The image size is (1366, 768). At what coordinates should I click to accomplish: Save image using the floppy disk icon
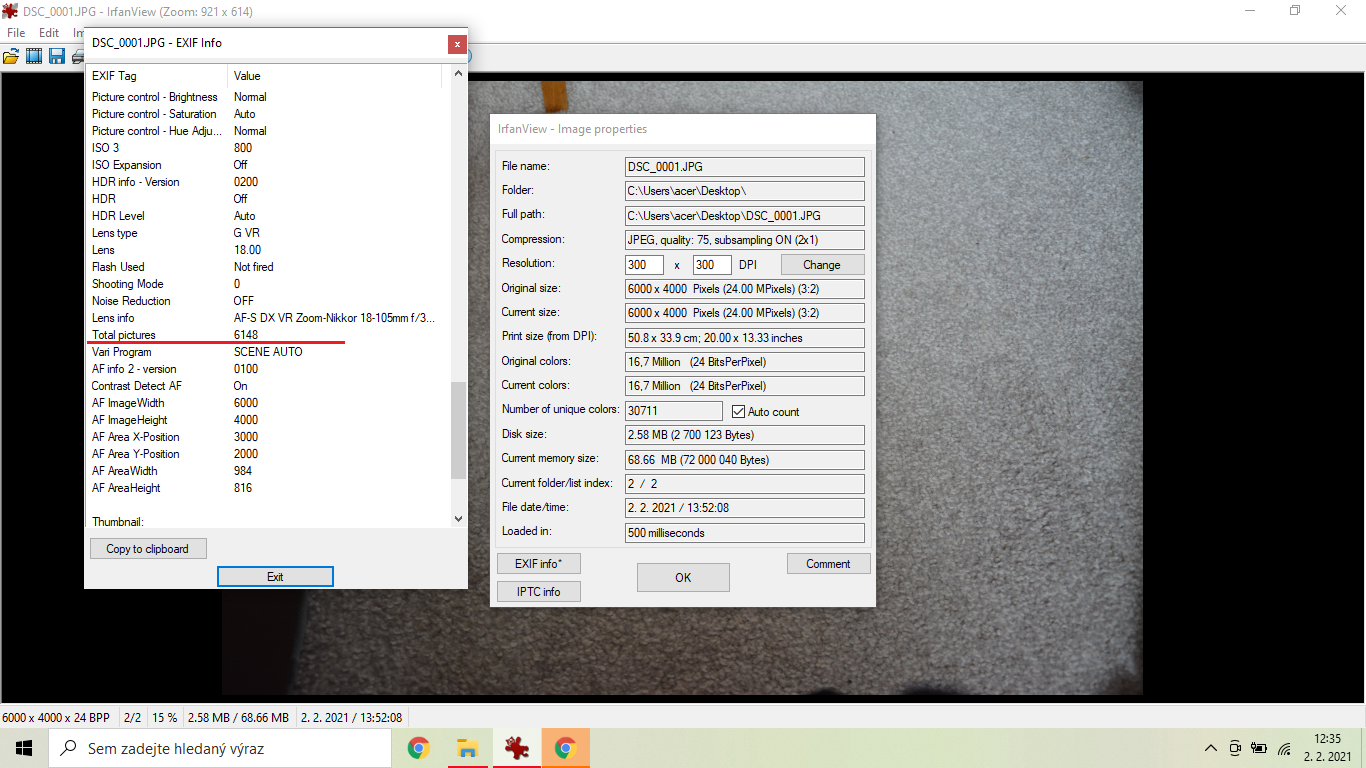point(57,56)
